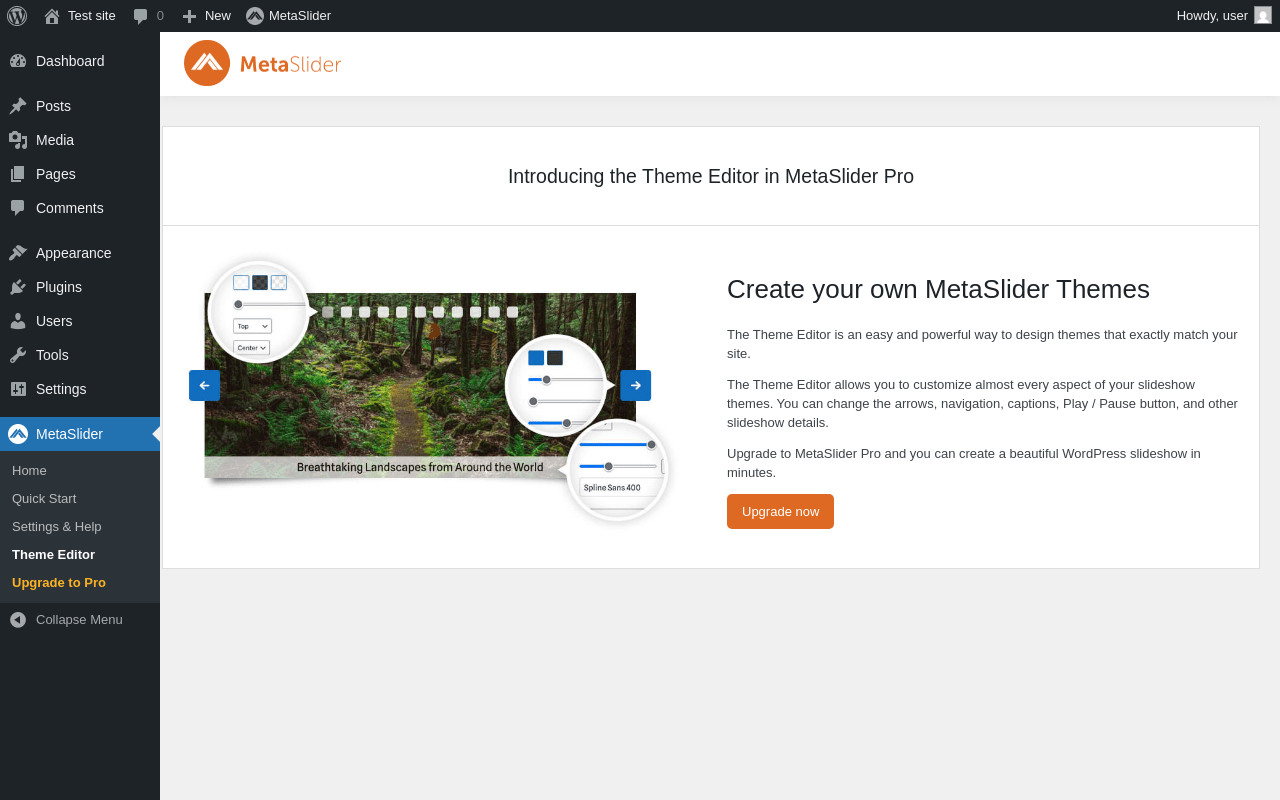This screenshot has width=1280, height=800.
Task: Open the Users menu item
Action: click(80, 321)
